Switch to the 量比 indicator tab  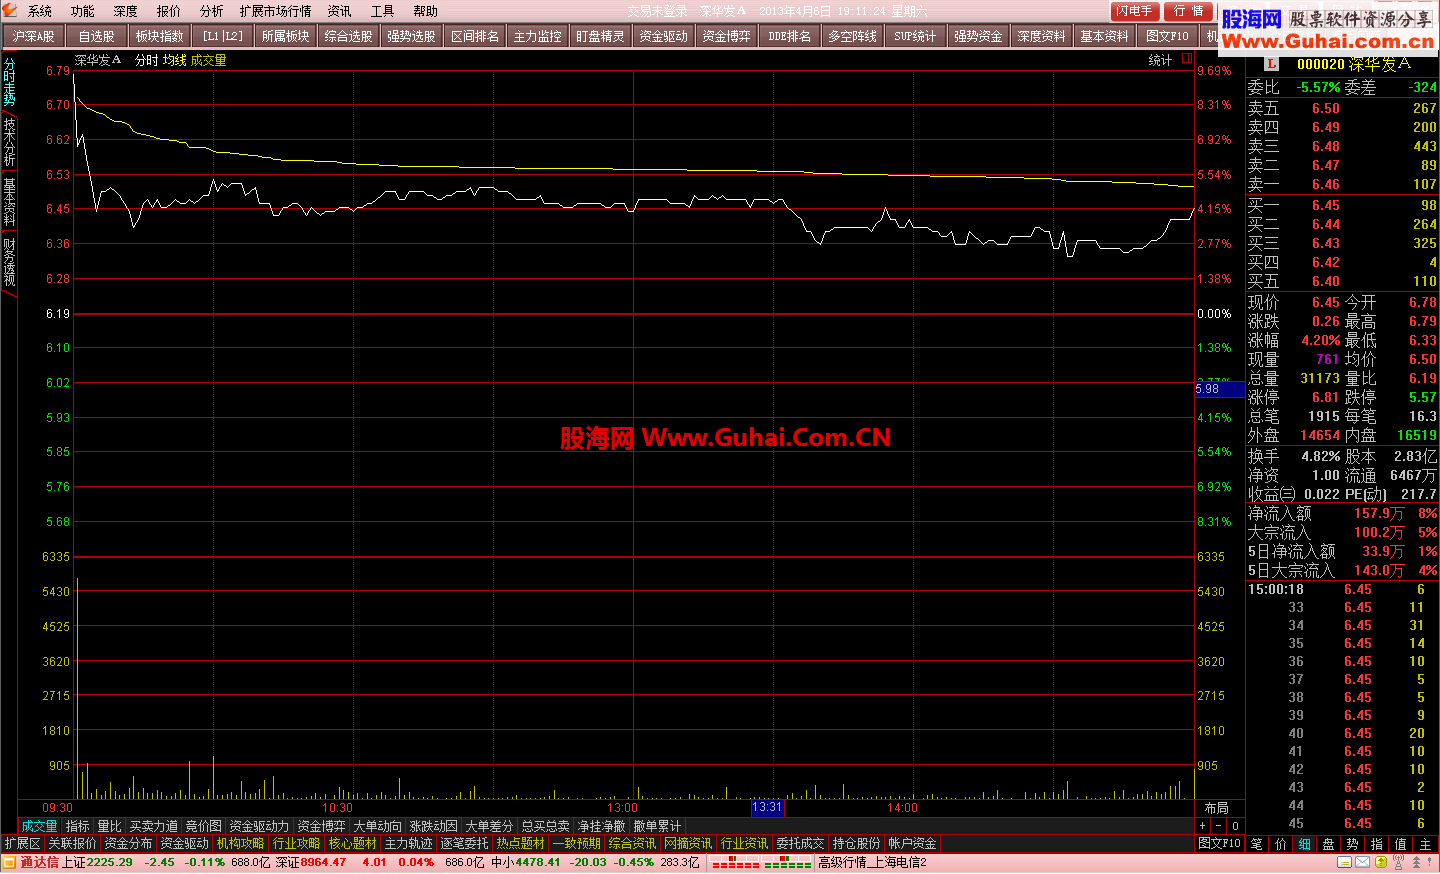(109, 826)
